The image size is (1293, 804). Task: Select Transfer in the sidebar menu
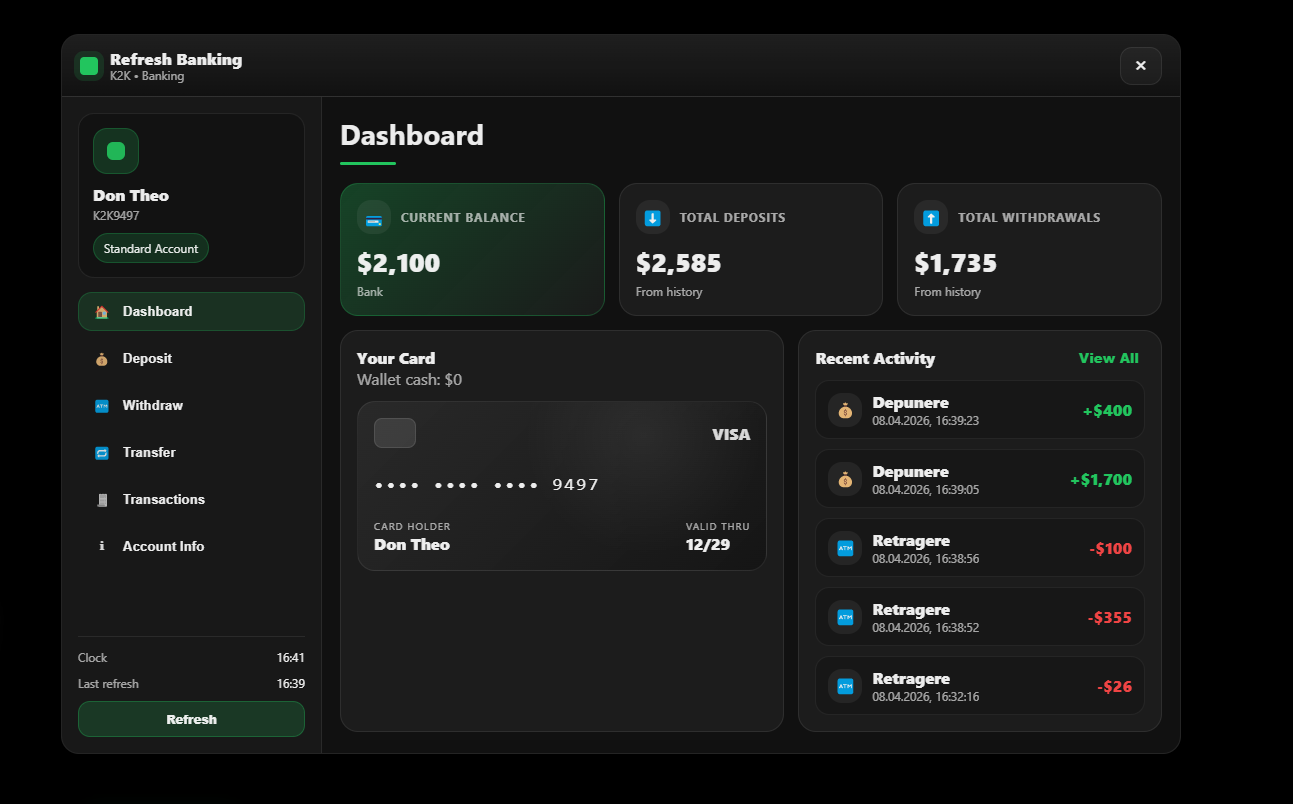[149, 453]
